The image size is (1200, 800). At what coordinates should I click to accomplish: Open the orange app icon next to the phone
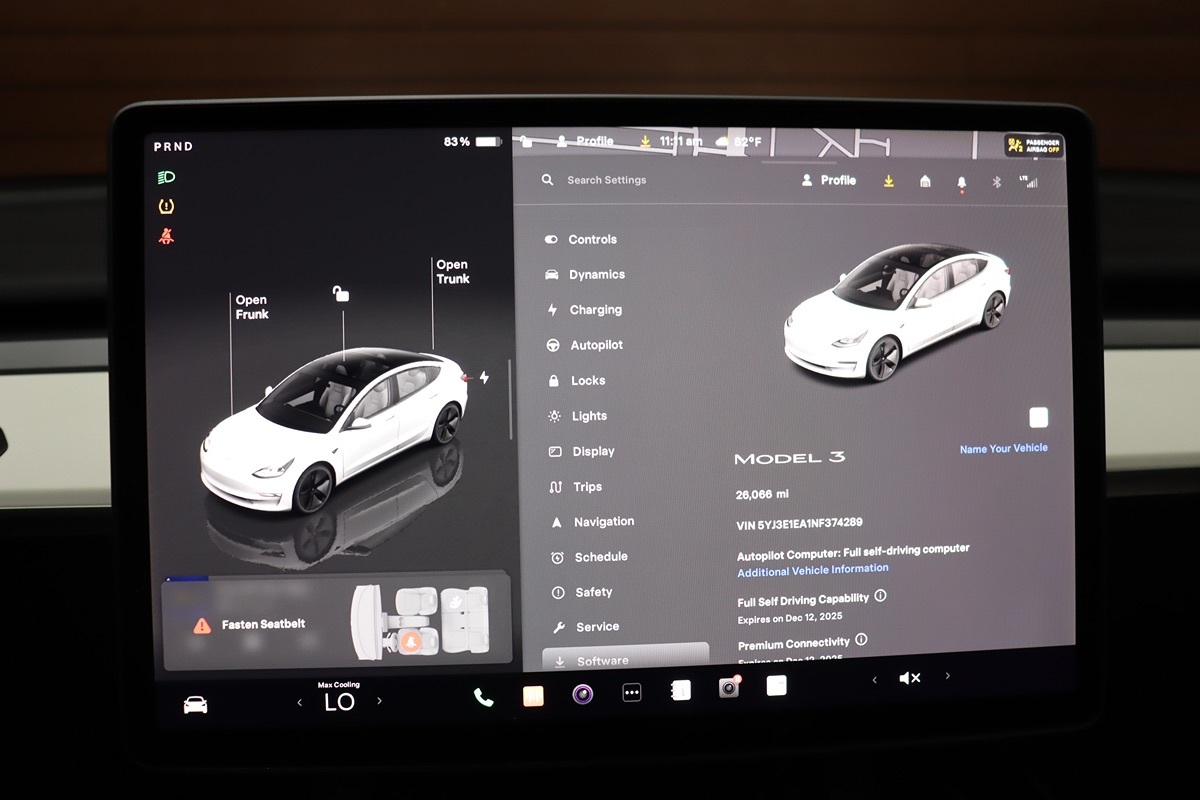pos(533,696)
